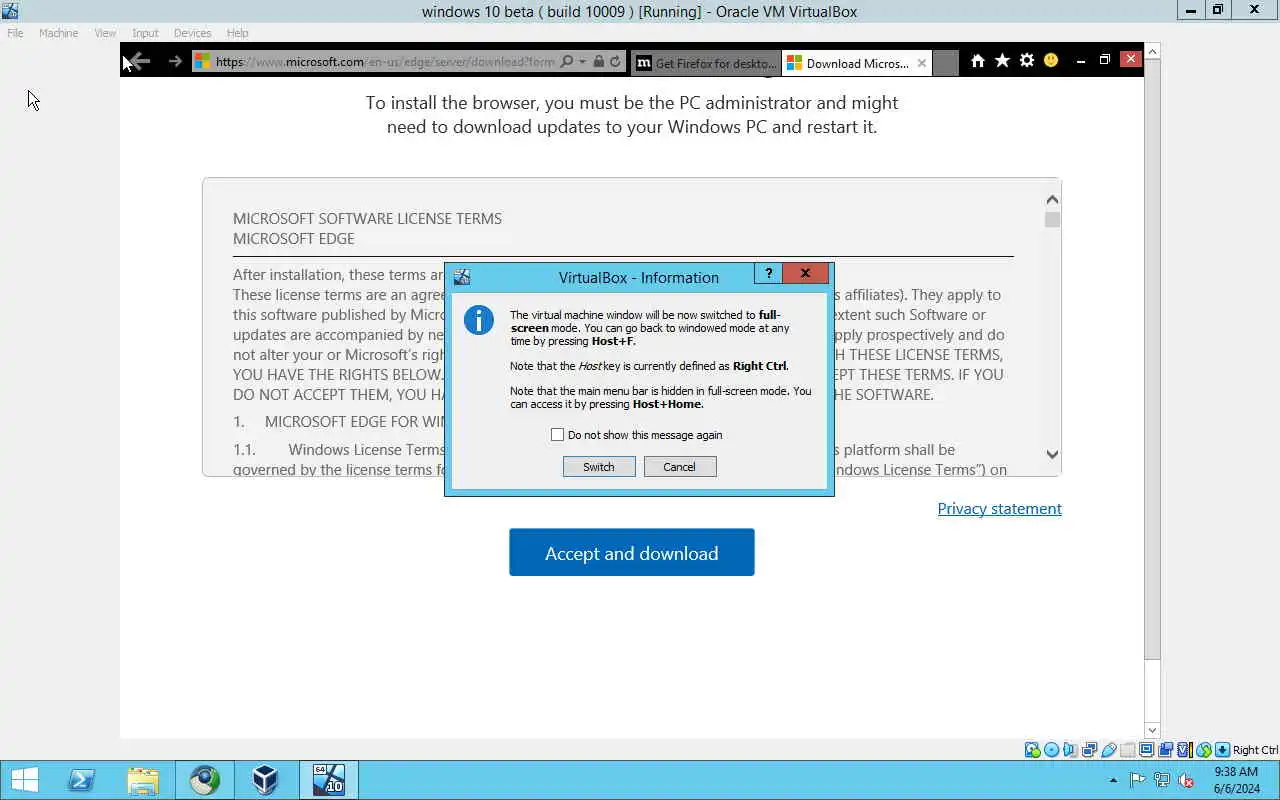Open the Machine menu
1280x800 pixels.
point(58,33)
